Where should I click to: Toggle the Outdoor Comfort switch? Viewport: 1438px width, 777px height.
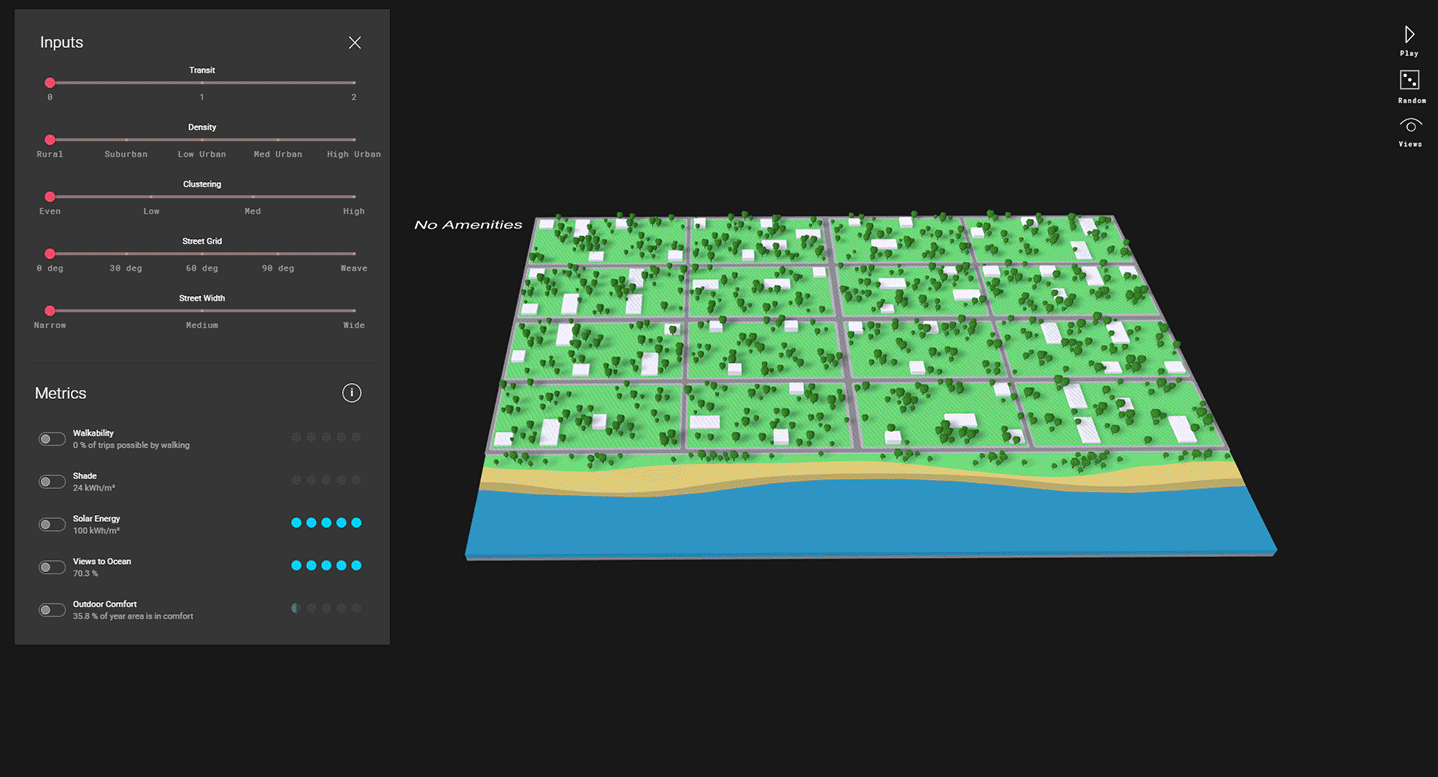tap(52, 610)
